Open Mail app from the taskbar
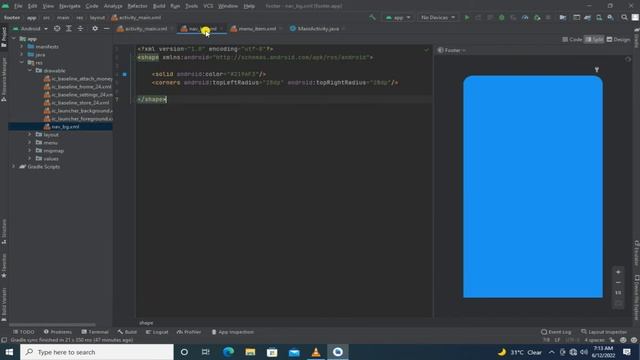The image size is (640, 360). click(x=294, y=352)
